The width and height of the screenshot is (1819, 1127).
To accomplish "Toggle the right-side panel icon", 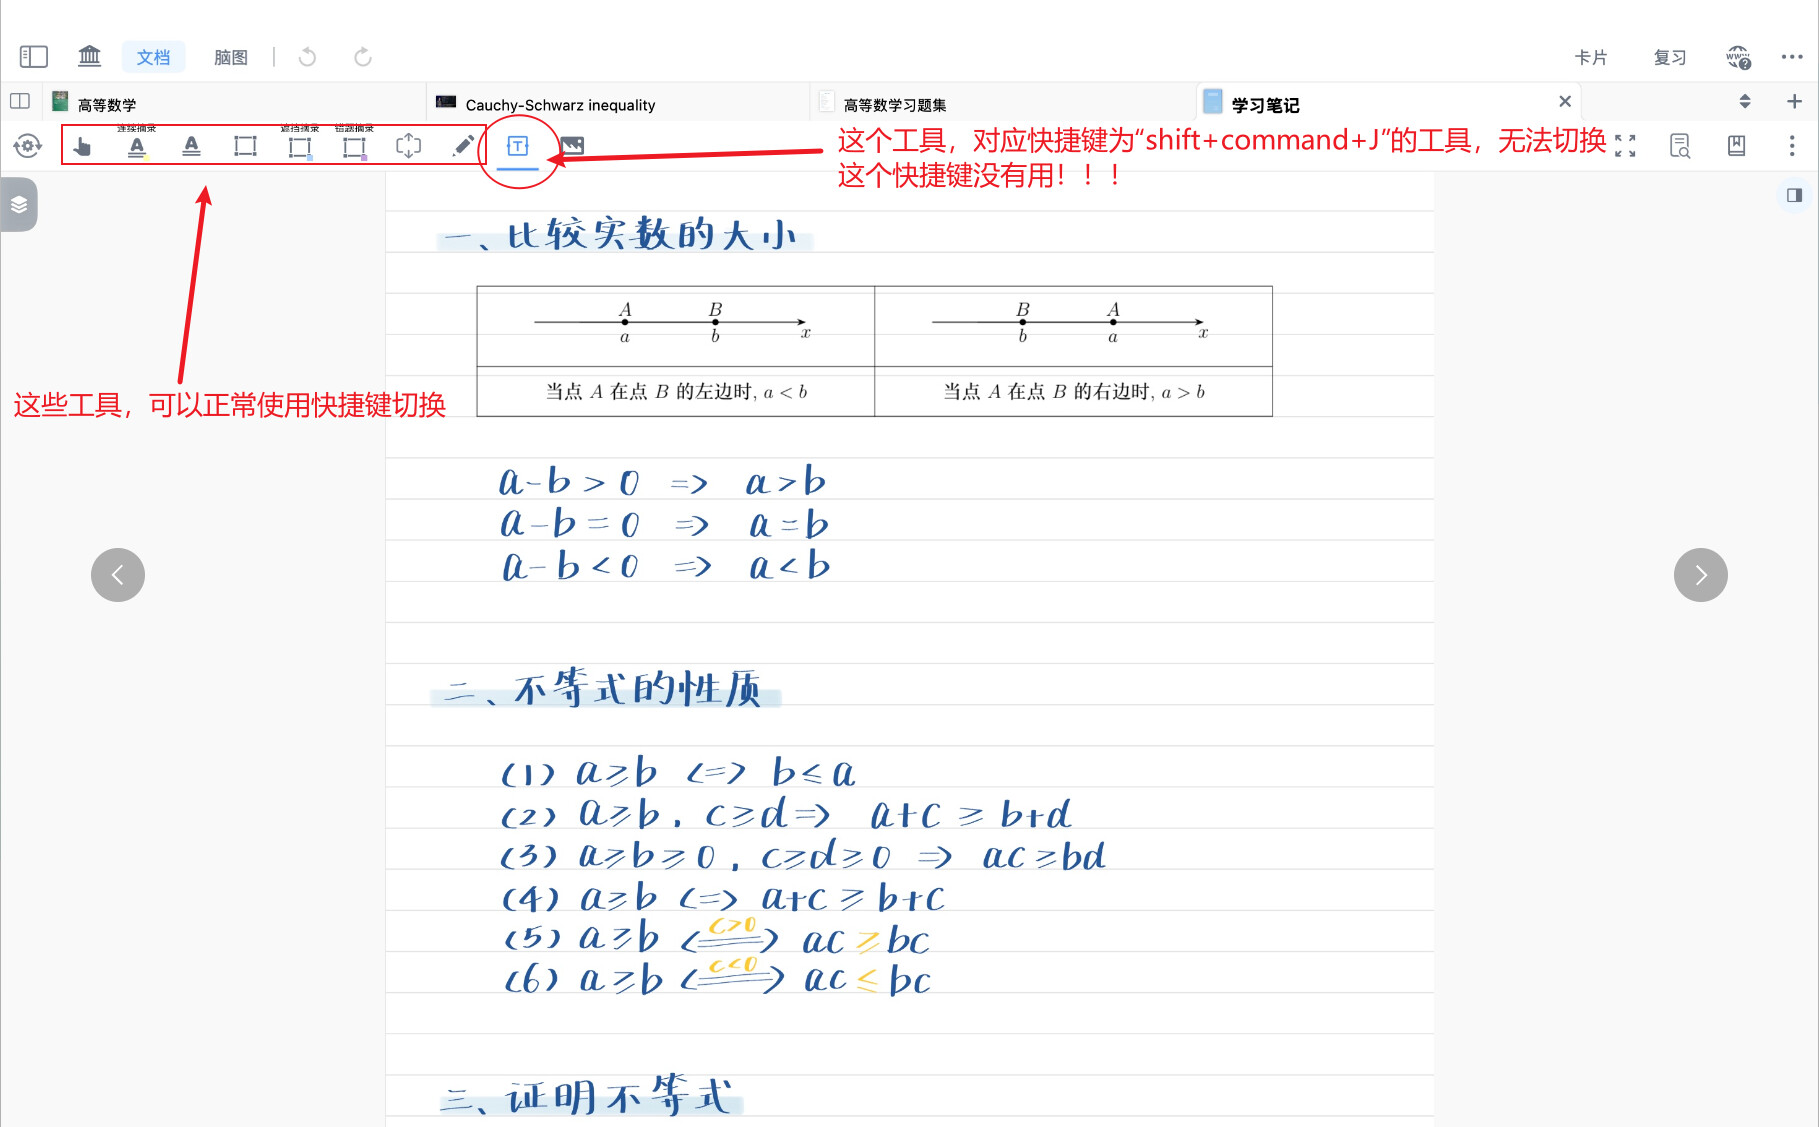I will [x=1794, y=195].
